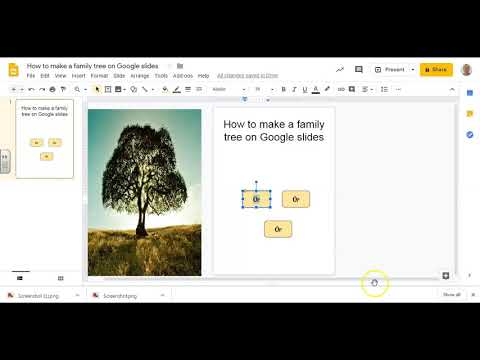Open the activity dashboard trend icon
This screenshot has height=360, width=480.
(x=340, y=70)
